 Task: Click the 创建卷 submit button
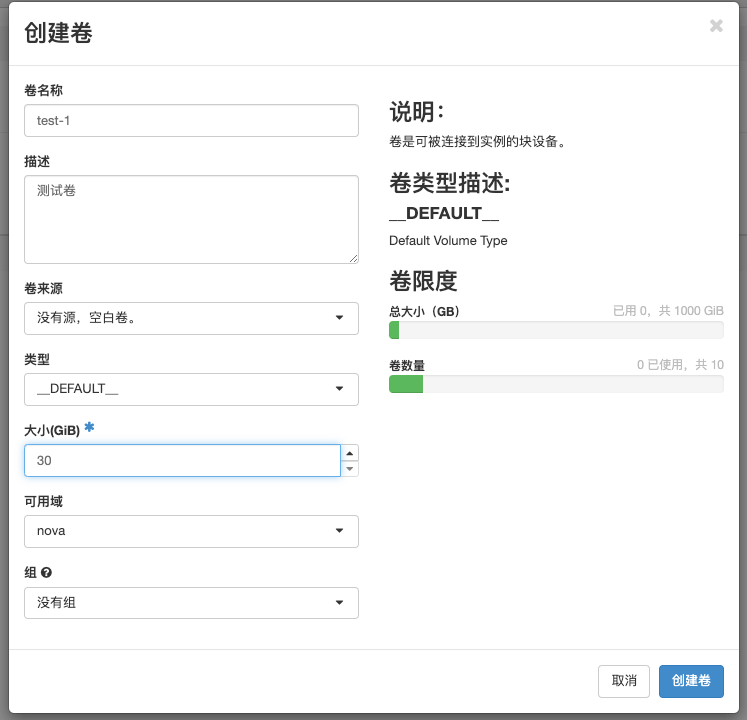pyautogui.click(x=691, y=681)
